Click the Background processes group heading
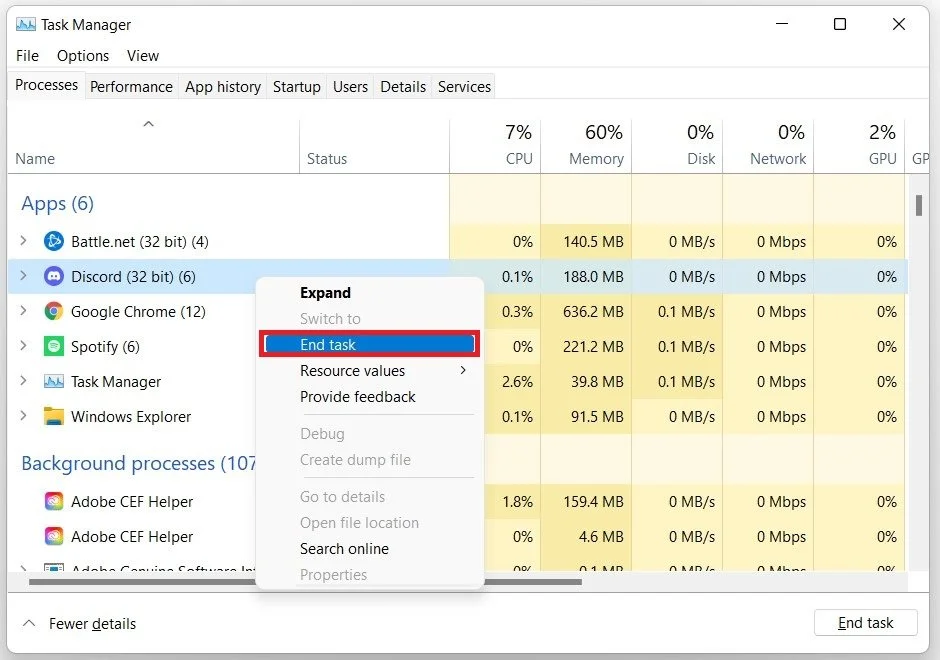Viewport: 940px width, 660px height. coord(138,463)
